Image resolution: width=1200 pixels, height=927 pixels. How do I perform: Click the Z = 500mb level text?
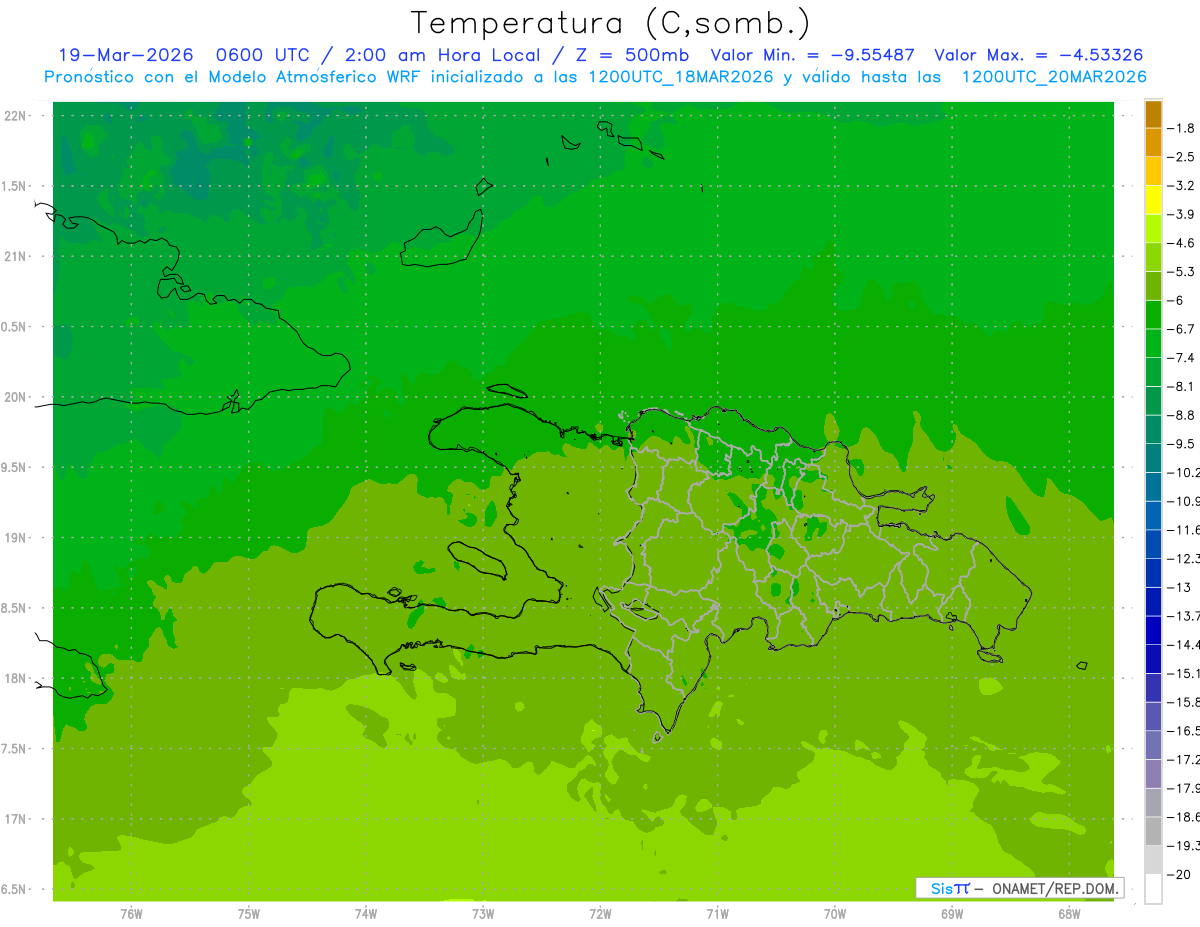coord(635,55)
